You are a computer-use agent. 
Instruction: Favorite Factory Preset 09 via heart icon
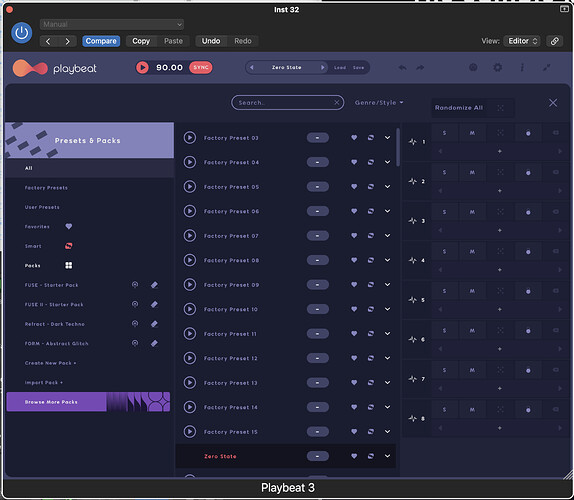[x=354, y=284]
